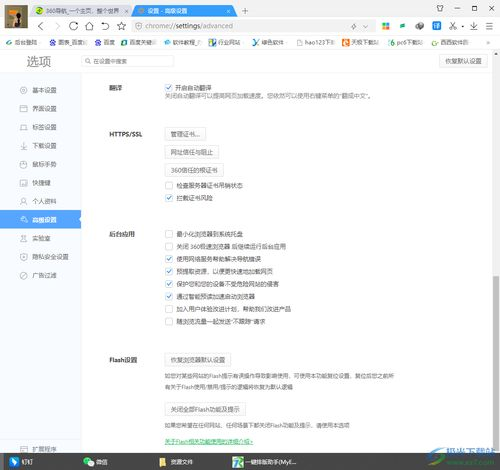Viewport: 500px width, 470px height.
Task: Toggle the 关闭360极速浏览器后继续运行后台应用 checkbox
Action: tap(169, 247)
